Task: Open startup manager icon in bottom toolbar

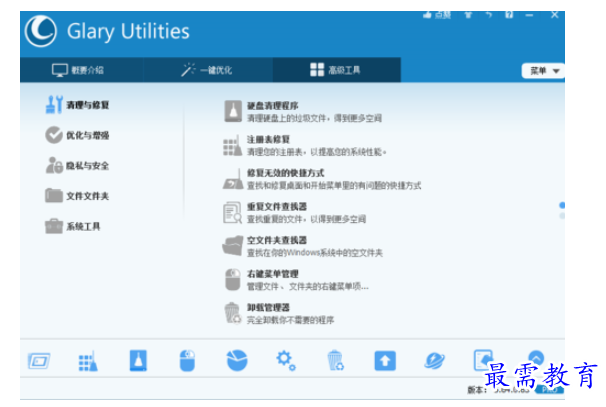Action: [x=39, y=361]
